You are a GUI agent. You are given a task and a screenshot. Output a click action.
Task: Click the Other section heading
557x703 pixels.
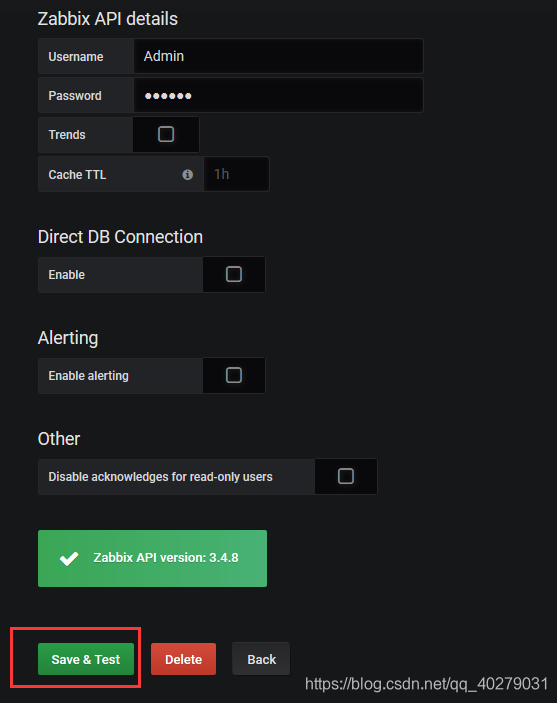pos(59,439)
